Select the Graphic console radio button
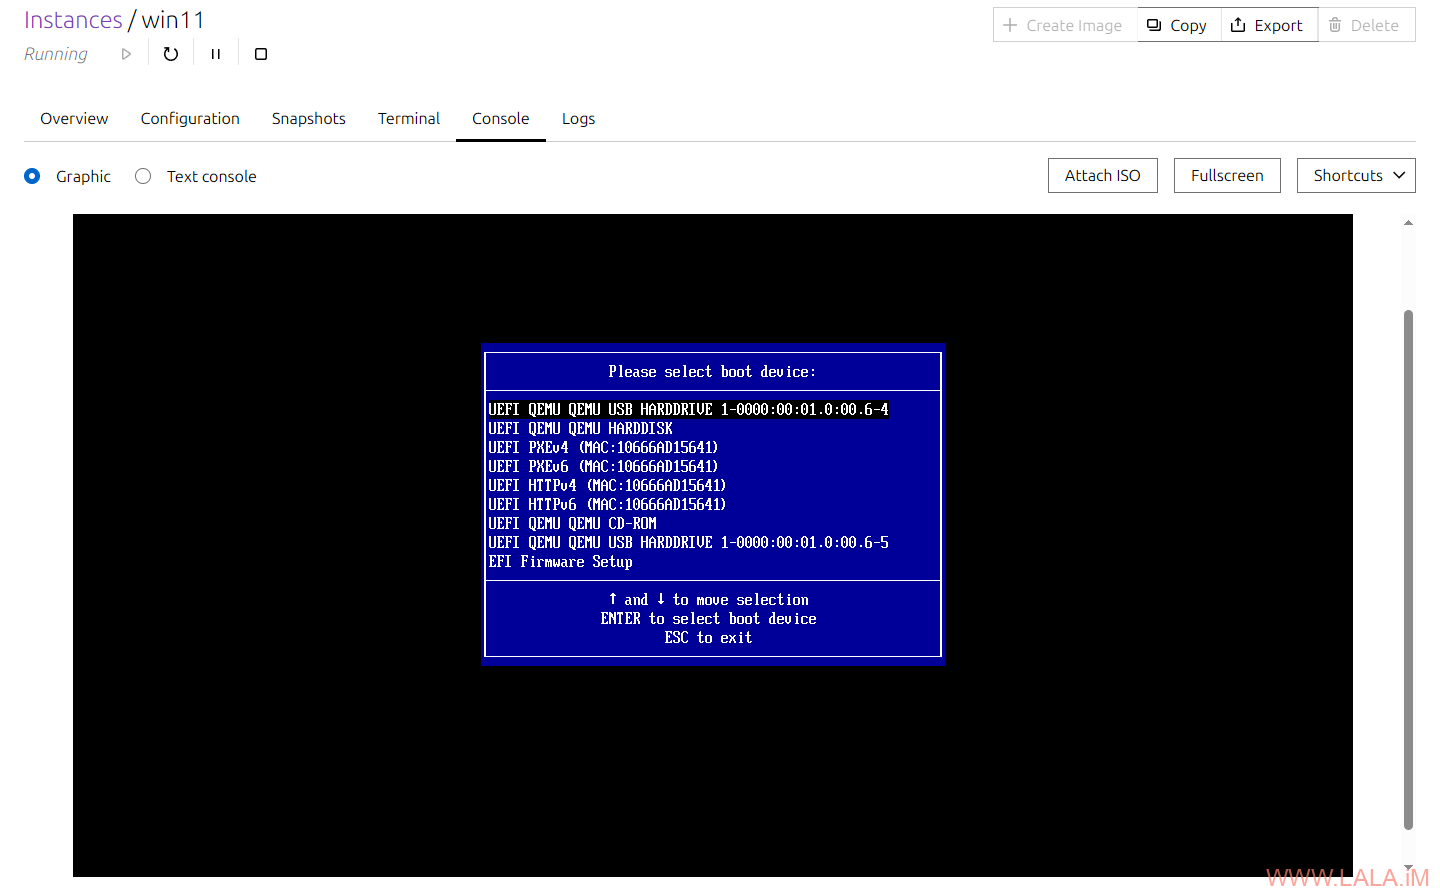This screenshot has height=895, width=1440. pyautogui.click(x=32, y=176)
